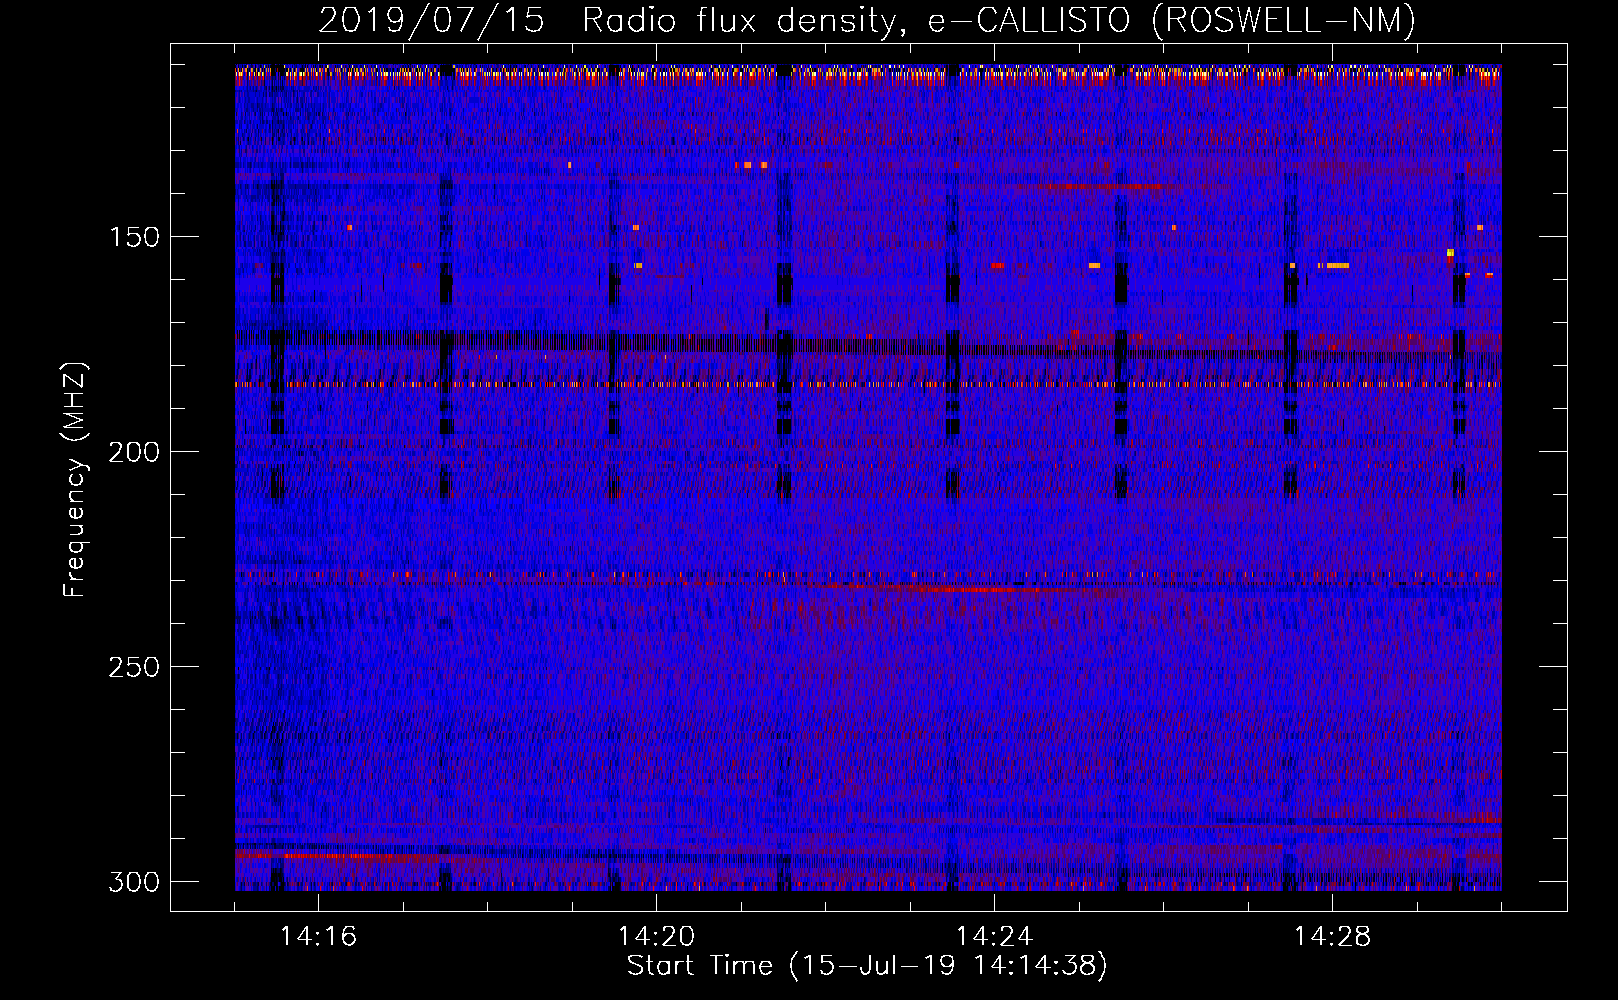Click the 14:20 time tick label
The height and width of the screenshot is (1000, 1618).
click(656, 937)
